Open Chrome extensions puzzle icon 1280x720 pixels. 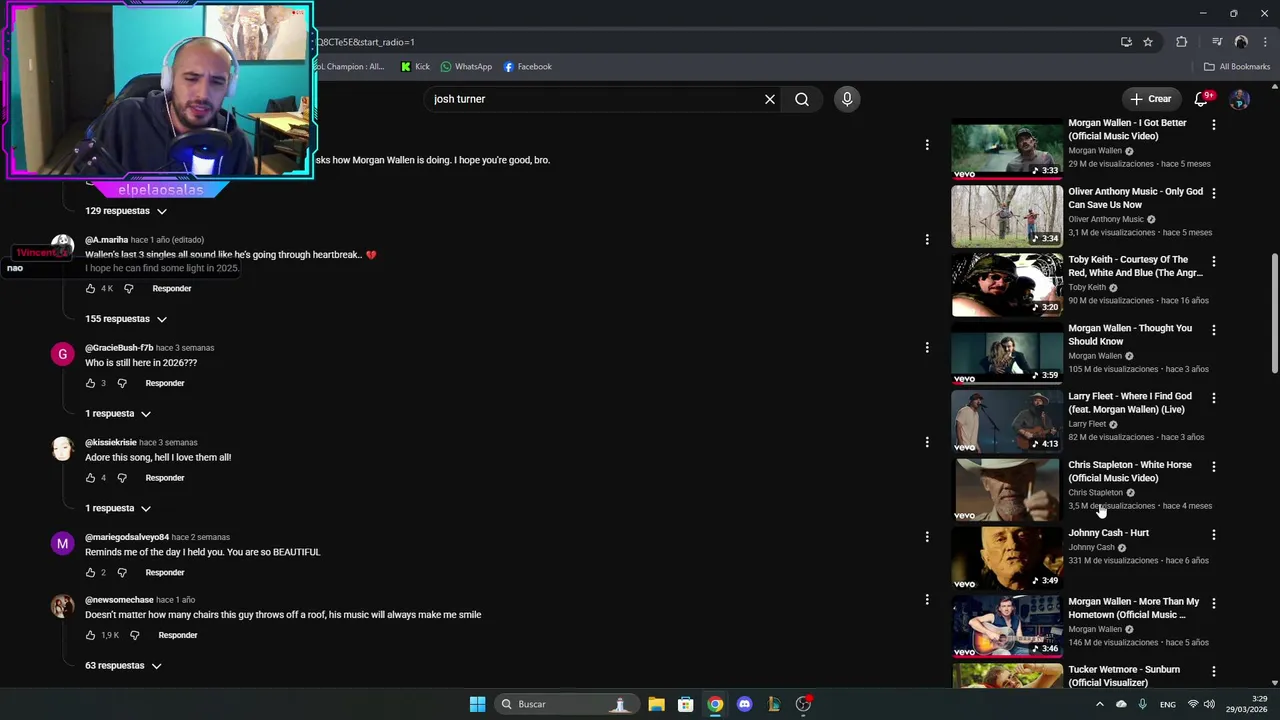1182,42
